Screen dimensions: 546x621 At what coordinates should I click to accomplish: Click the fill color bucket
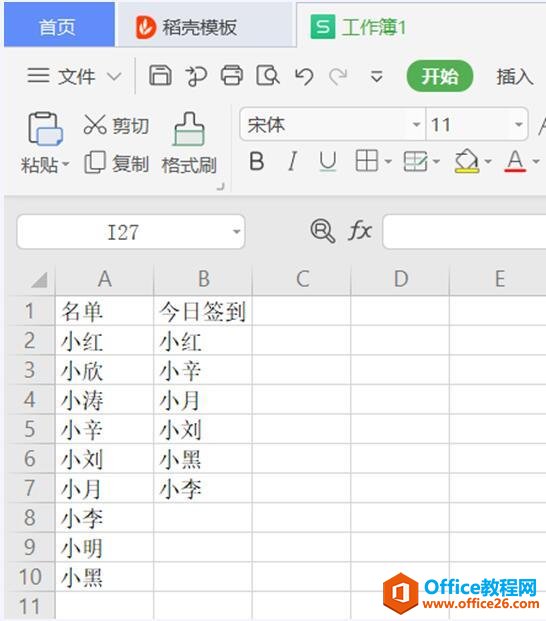[467, 161]
